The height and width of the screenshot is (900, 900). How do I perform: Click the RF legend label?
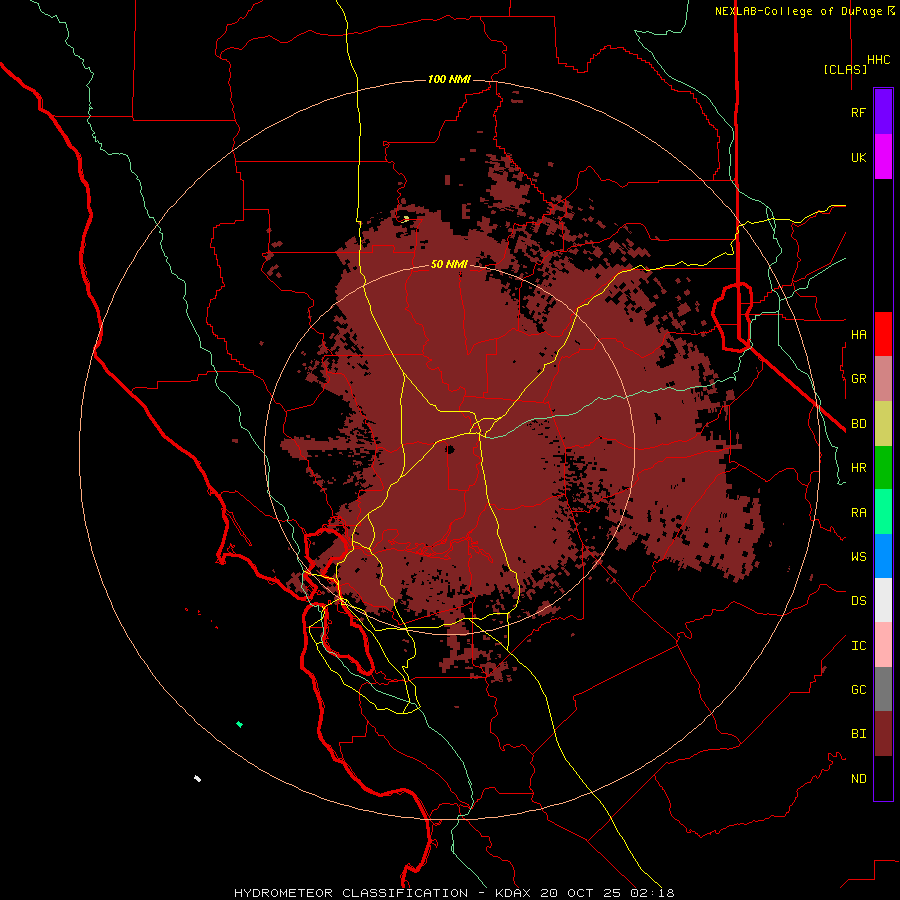[x=858, y=112]
